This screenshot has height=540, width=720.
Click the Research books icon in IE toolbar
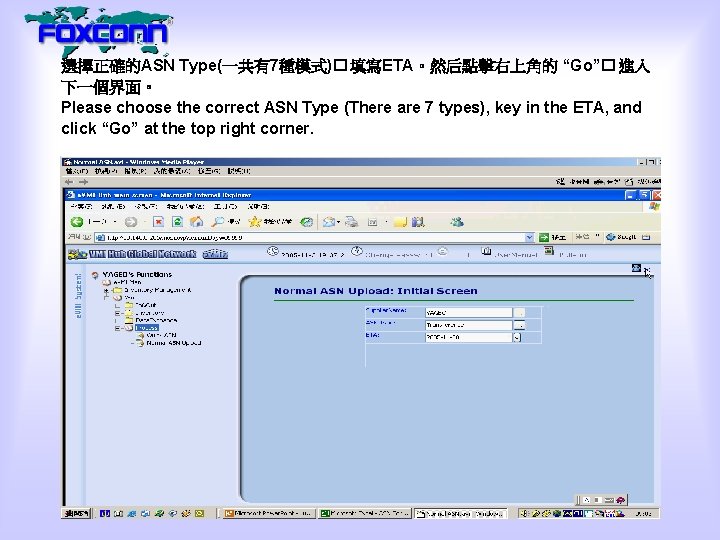tap(417, 222)
